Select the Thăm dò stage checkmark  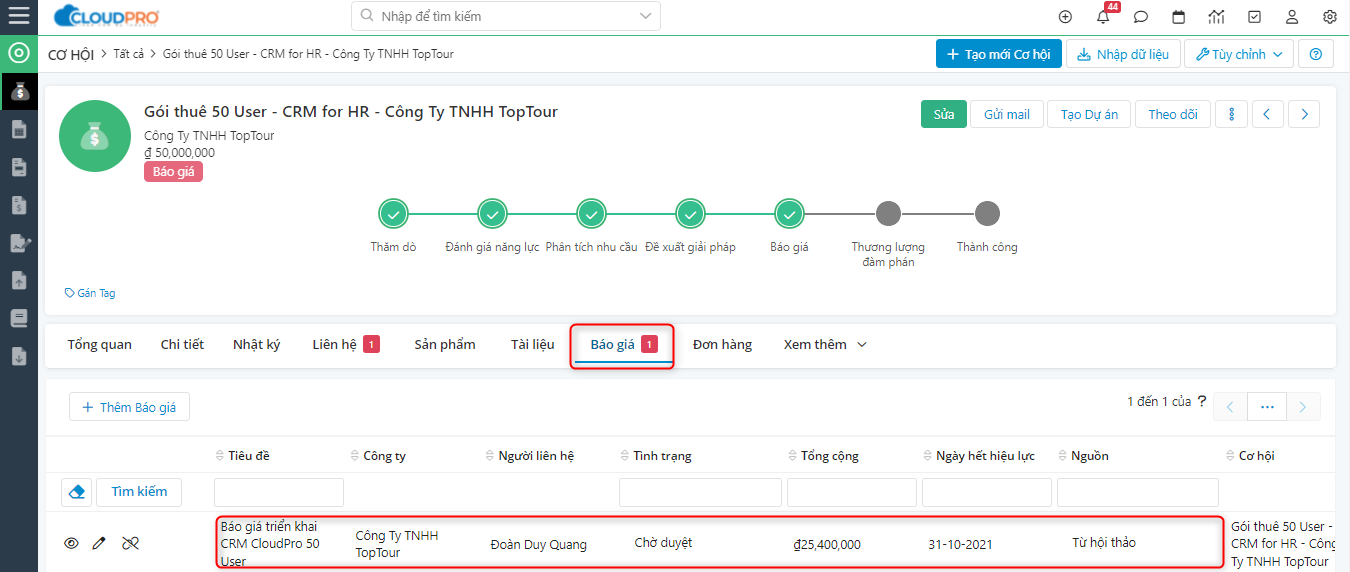point(393,213)
